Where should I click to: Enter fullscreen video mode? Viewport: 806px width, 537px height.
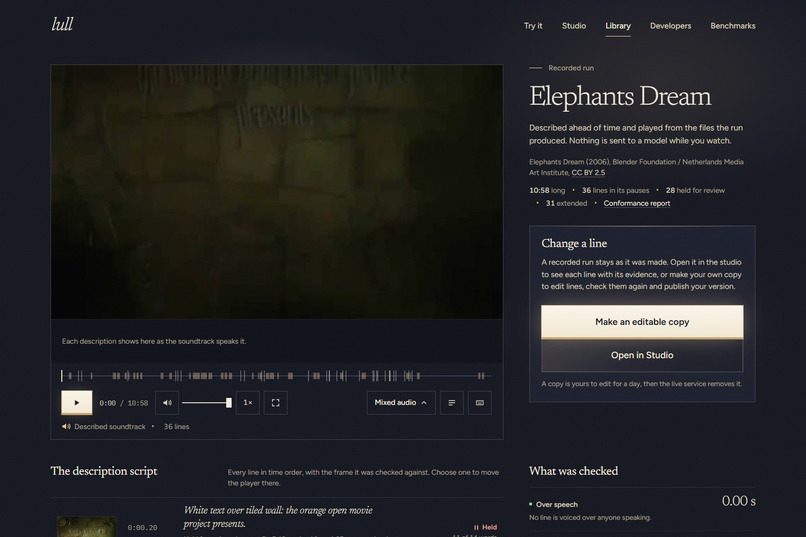tap(276, 403)
